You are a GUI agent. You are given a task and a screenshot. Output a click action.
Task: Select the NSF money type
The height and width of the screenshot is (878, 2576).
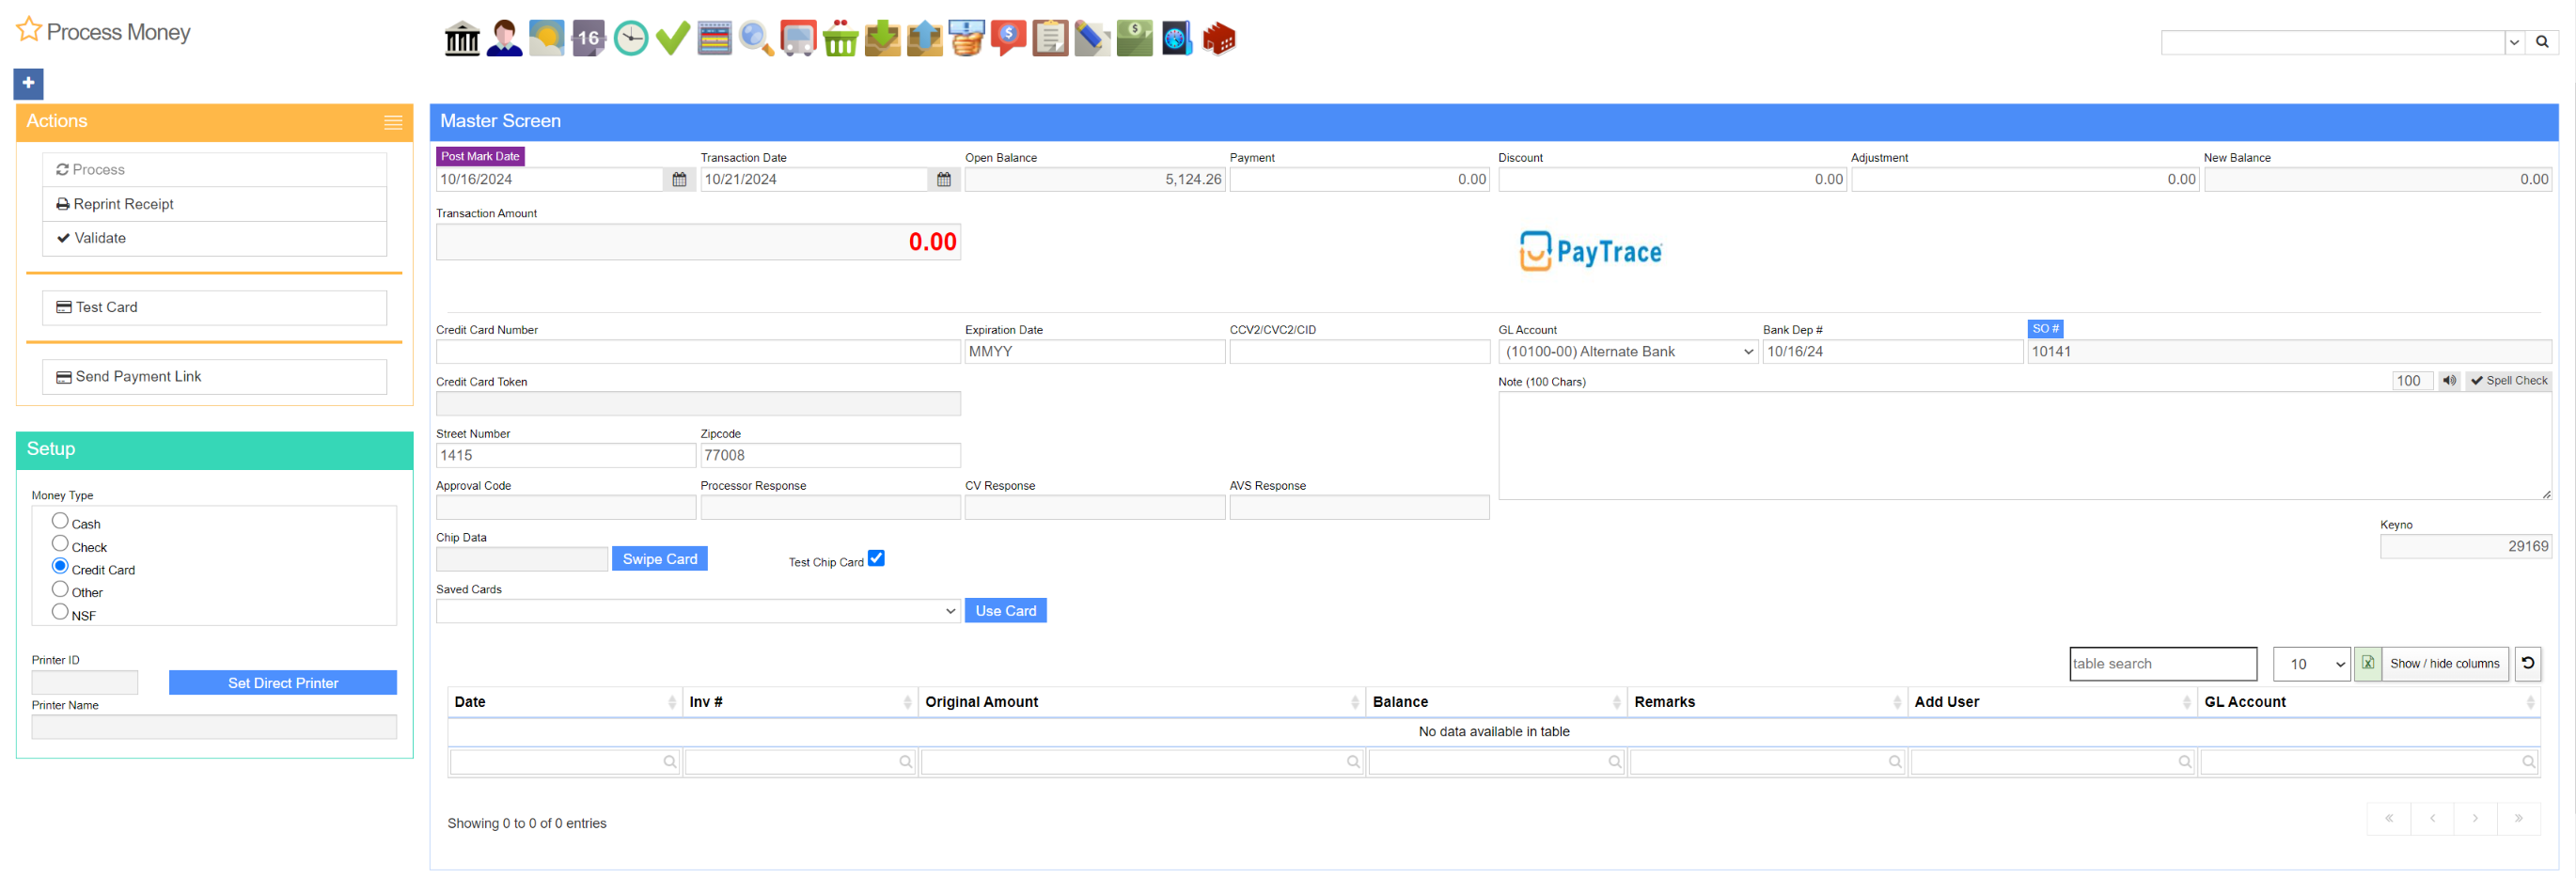(60, 613)
